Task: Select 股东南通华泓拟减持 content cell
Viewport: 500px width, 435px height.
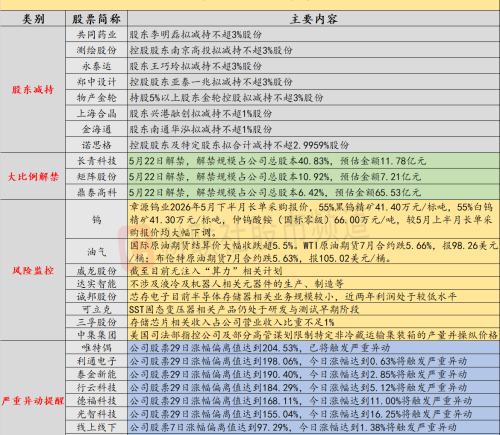Action: coord(314,129)
